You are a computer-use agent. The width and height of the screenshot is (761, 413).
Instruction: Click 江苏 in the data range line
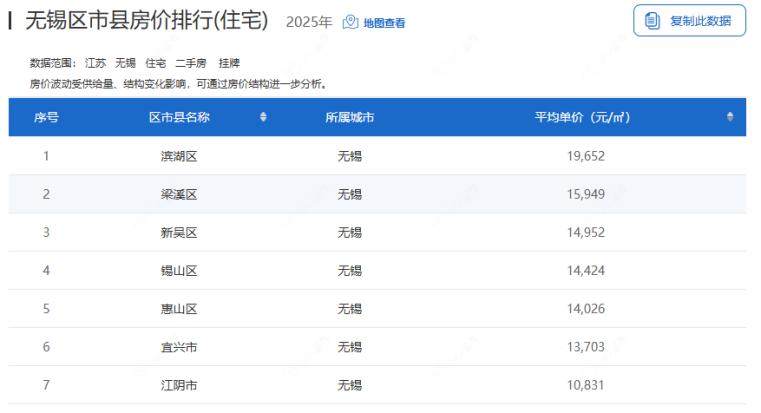click(95, 63)
